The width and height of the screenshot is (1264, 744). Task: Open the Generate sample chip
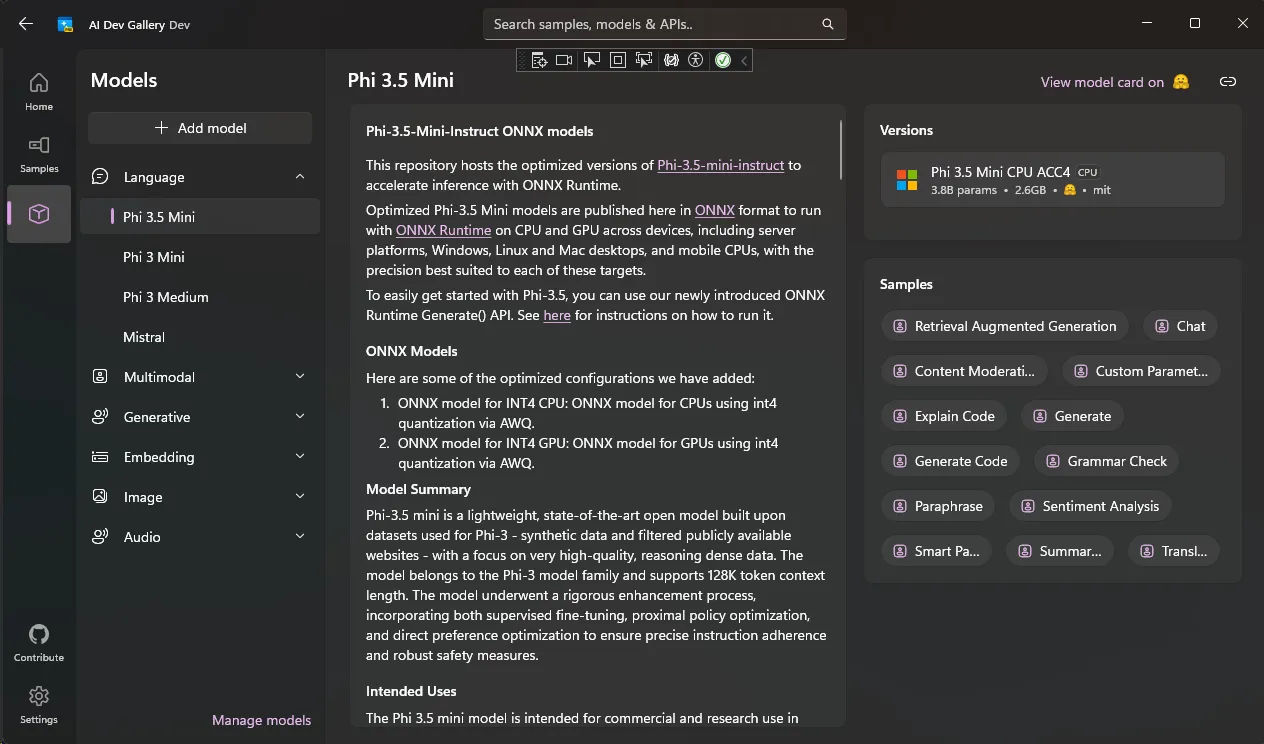click(x=1072, y=416)
